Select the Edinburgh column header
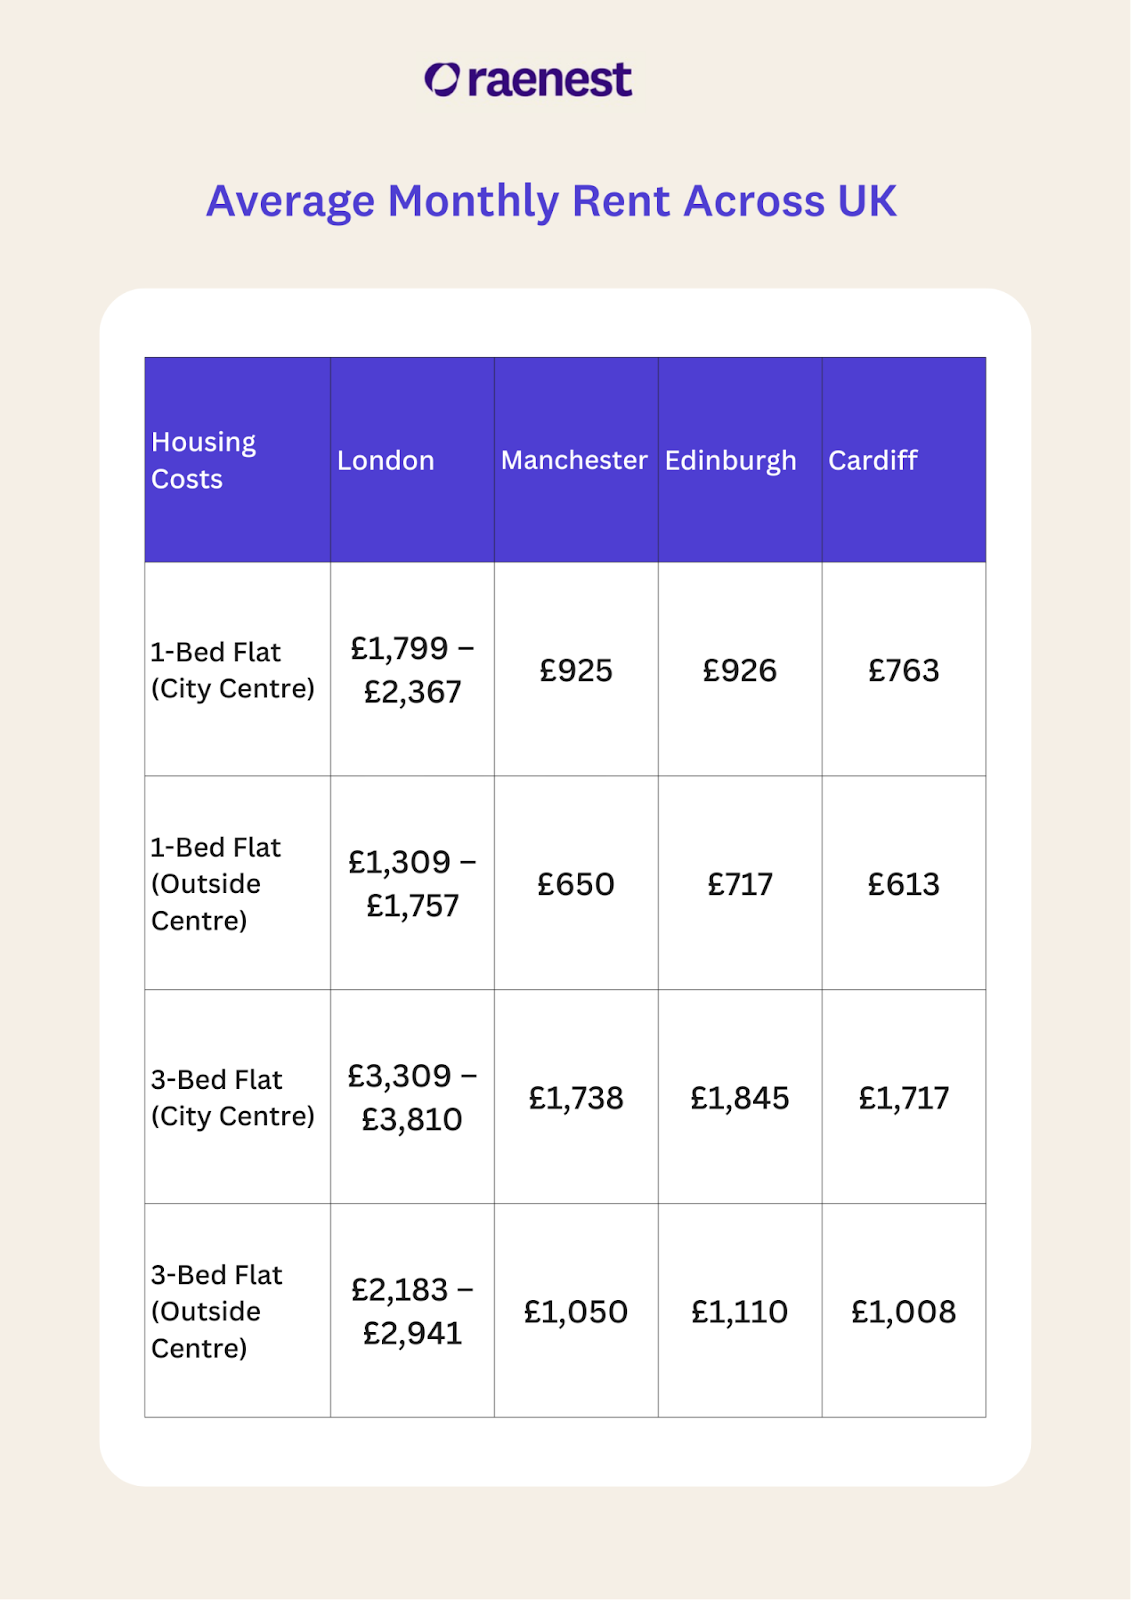This screenshot has width=1131, height=1600. [x=731, y=460]
